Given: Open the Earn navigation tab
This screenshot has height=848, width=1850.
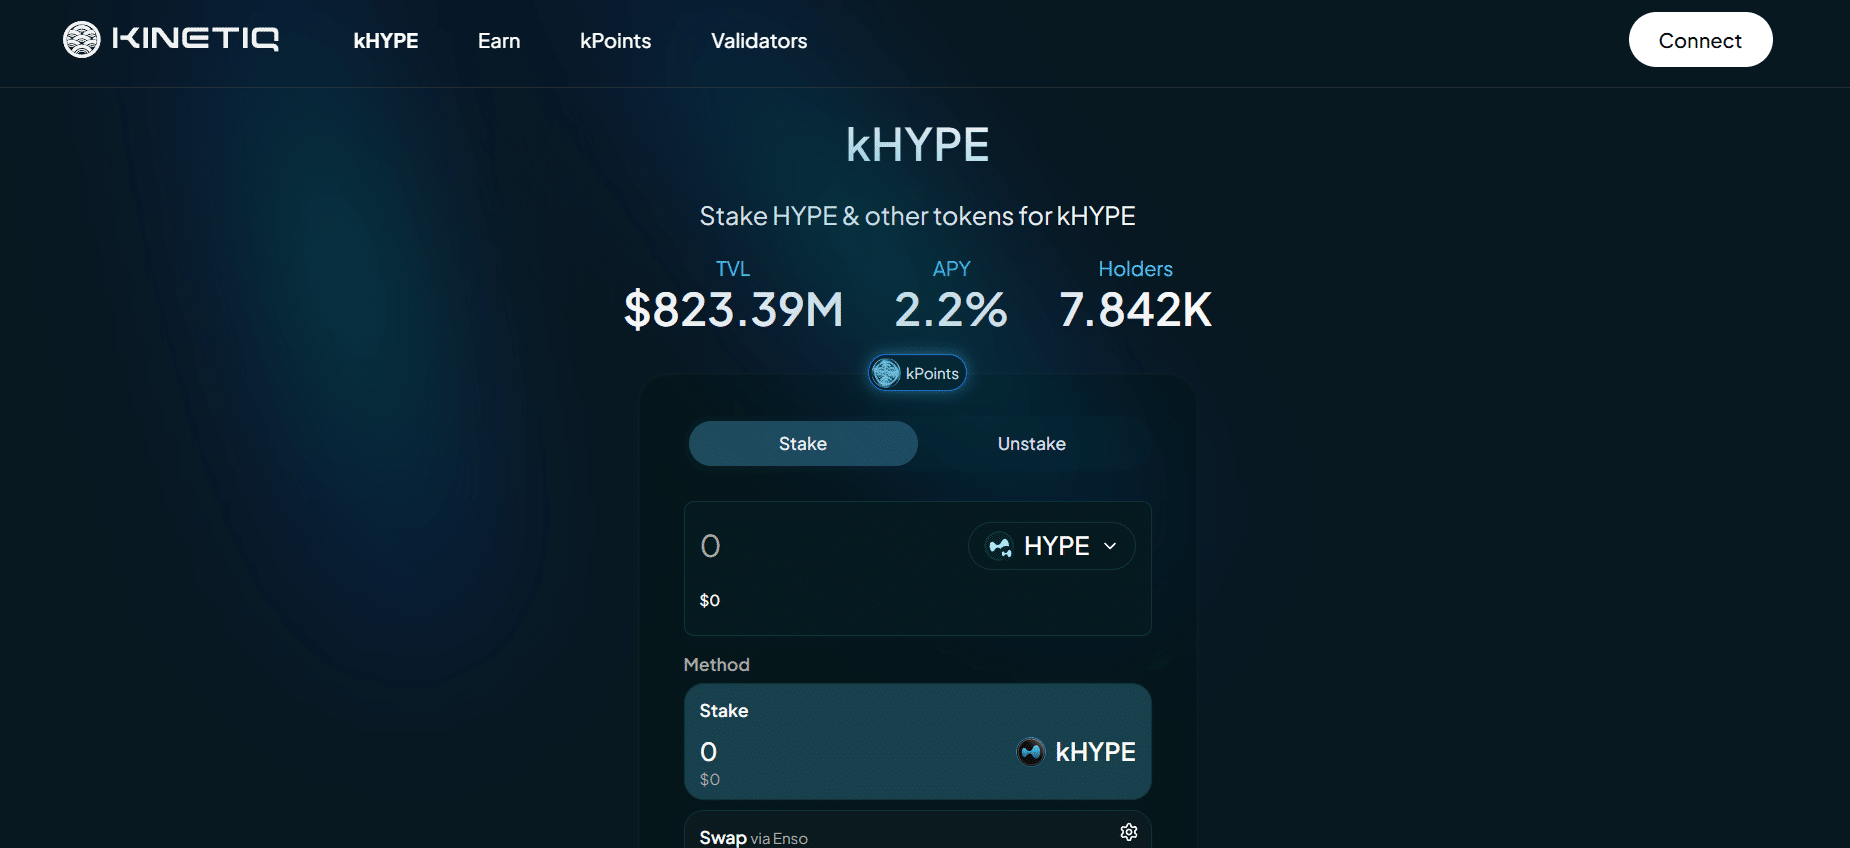Looking at the screenshot, I should point(499,41).
